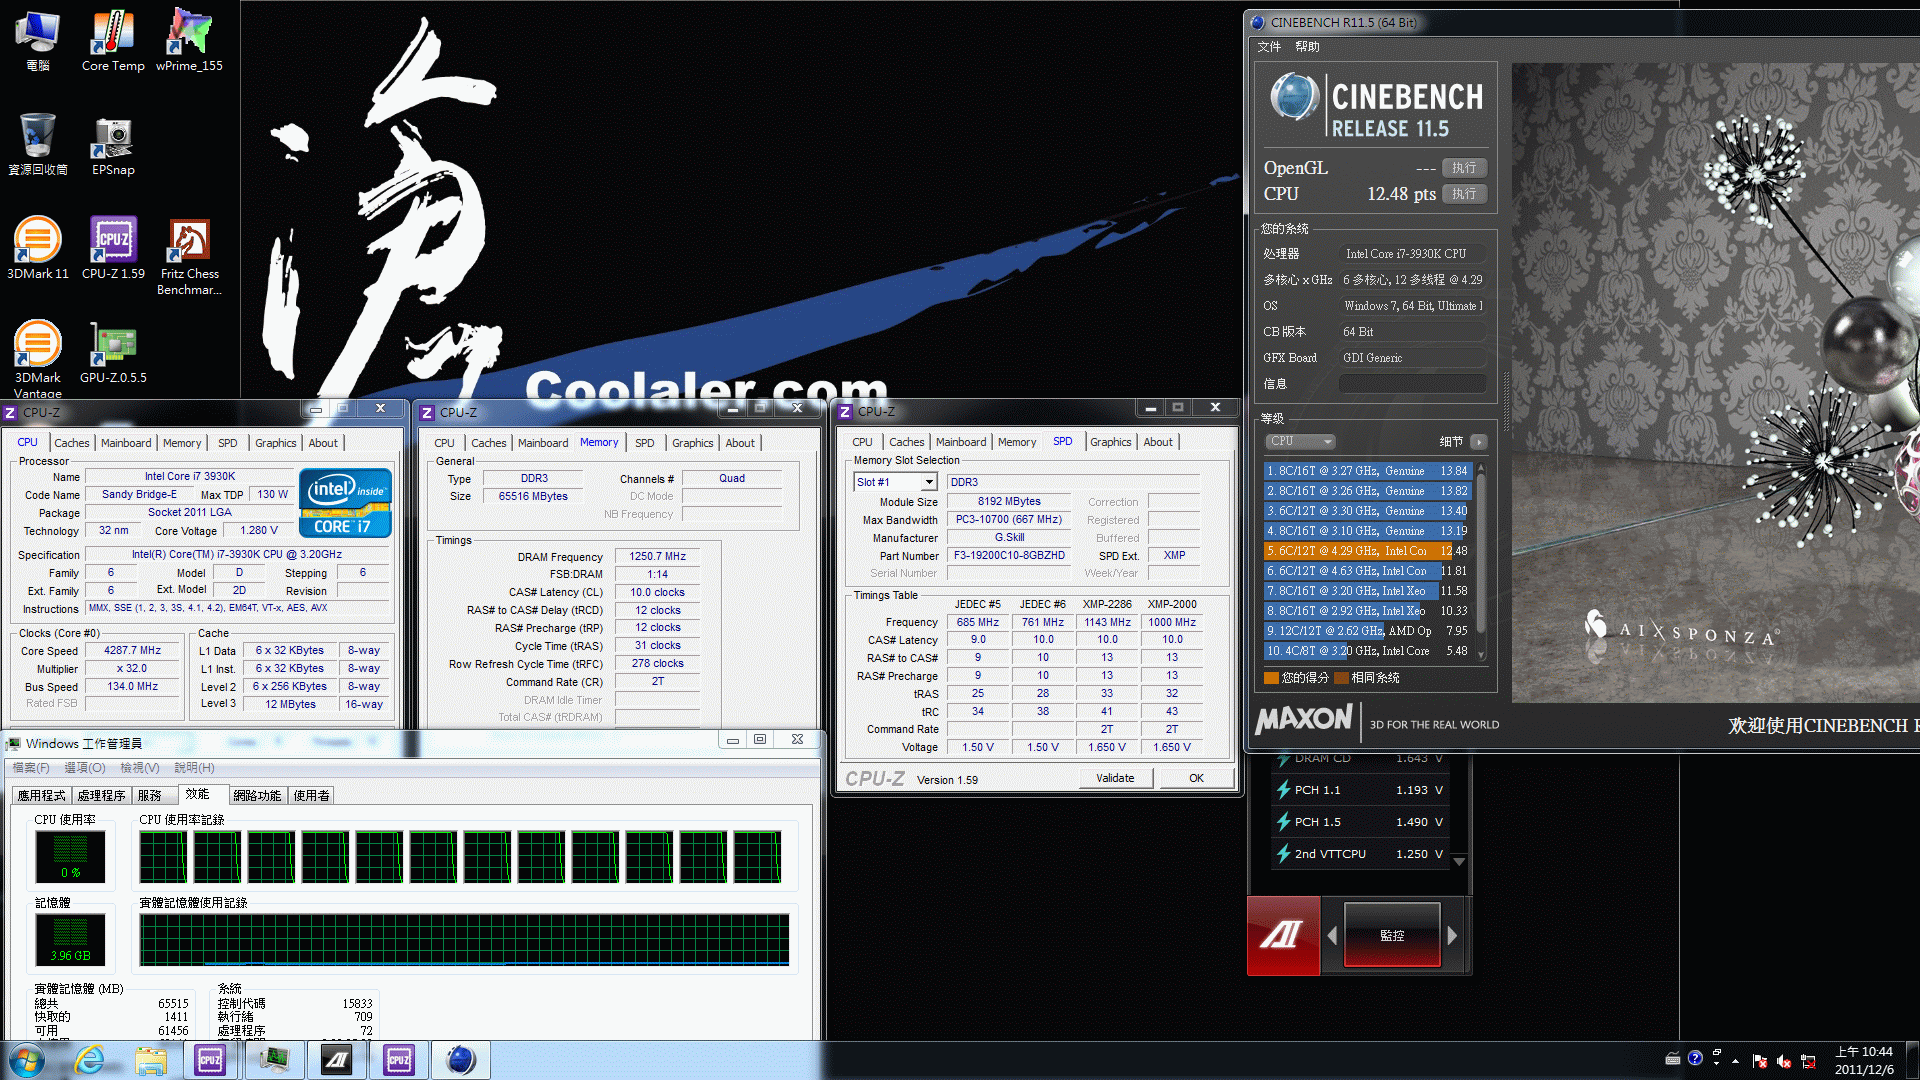Image resolution: width=1920 pixels, height=1080 pixels.
Task: Open the wPrime_155 desktop shortcut
Action: (189, 40)
